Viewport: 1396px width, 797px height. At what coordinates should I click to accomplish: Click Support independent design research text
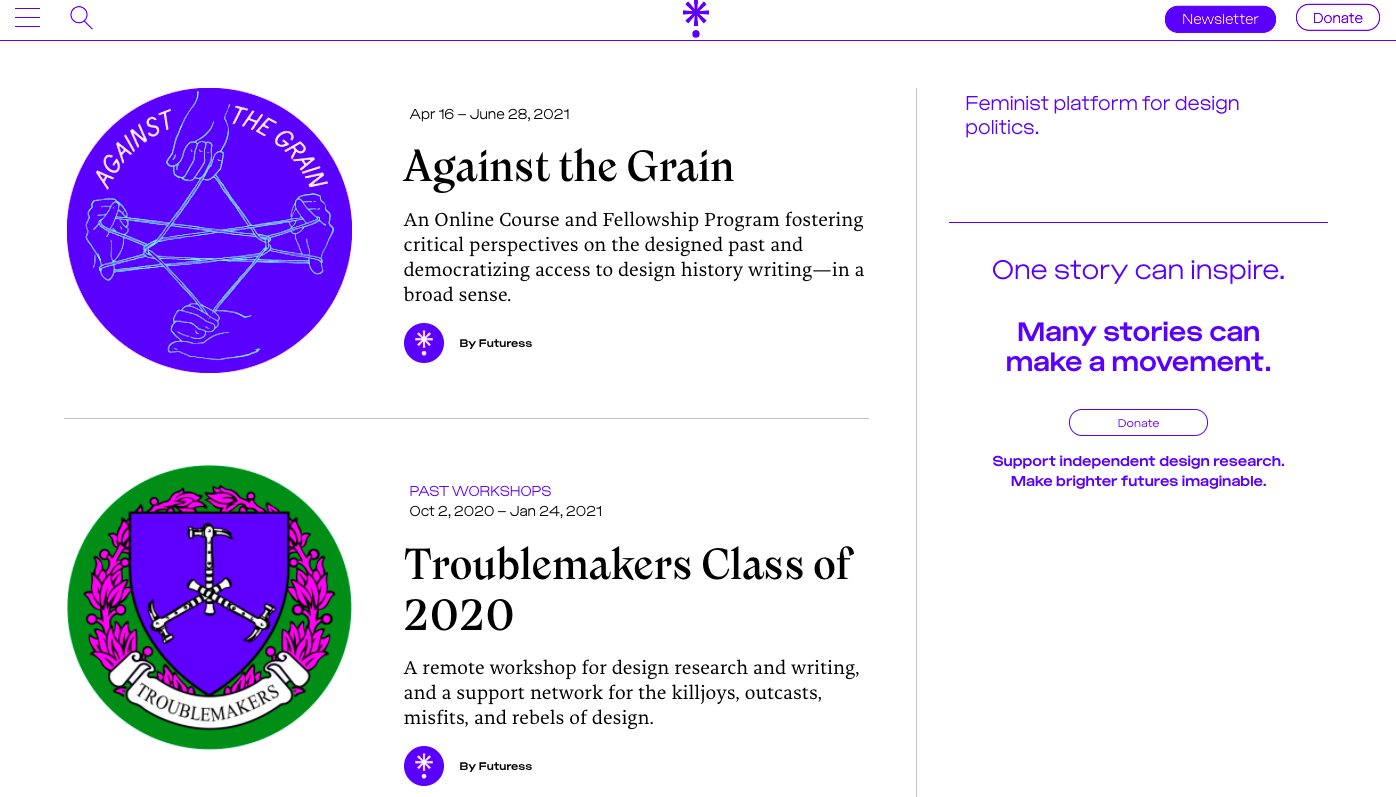1138,471
